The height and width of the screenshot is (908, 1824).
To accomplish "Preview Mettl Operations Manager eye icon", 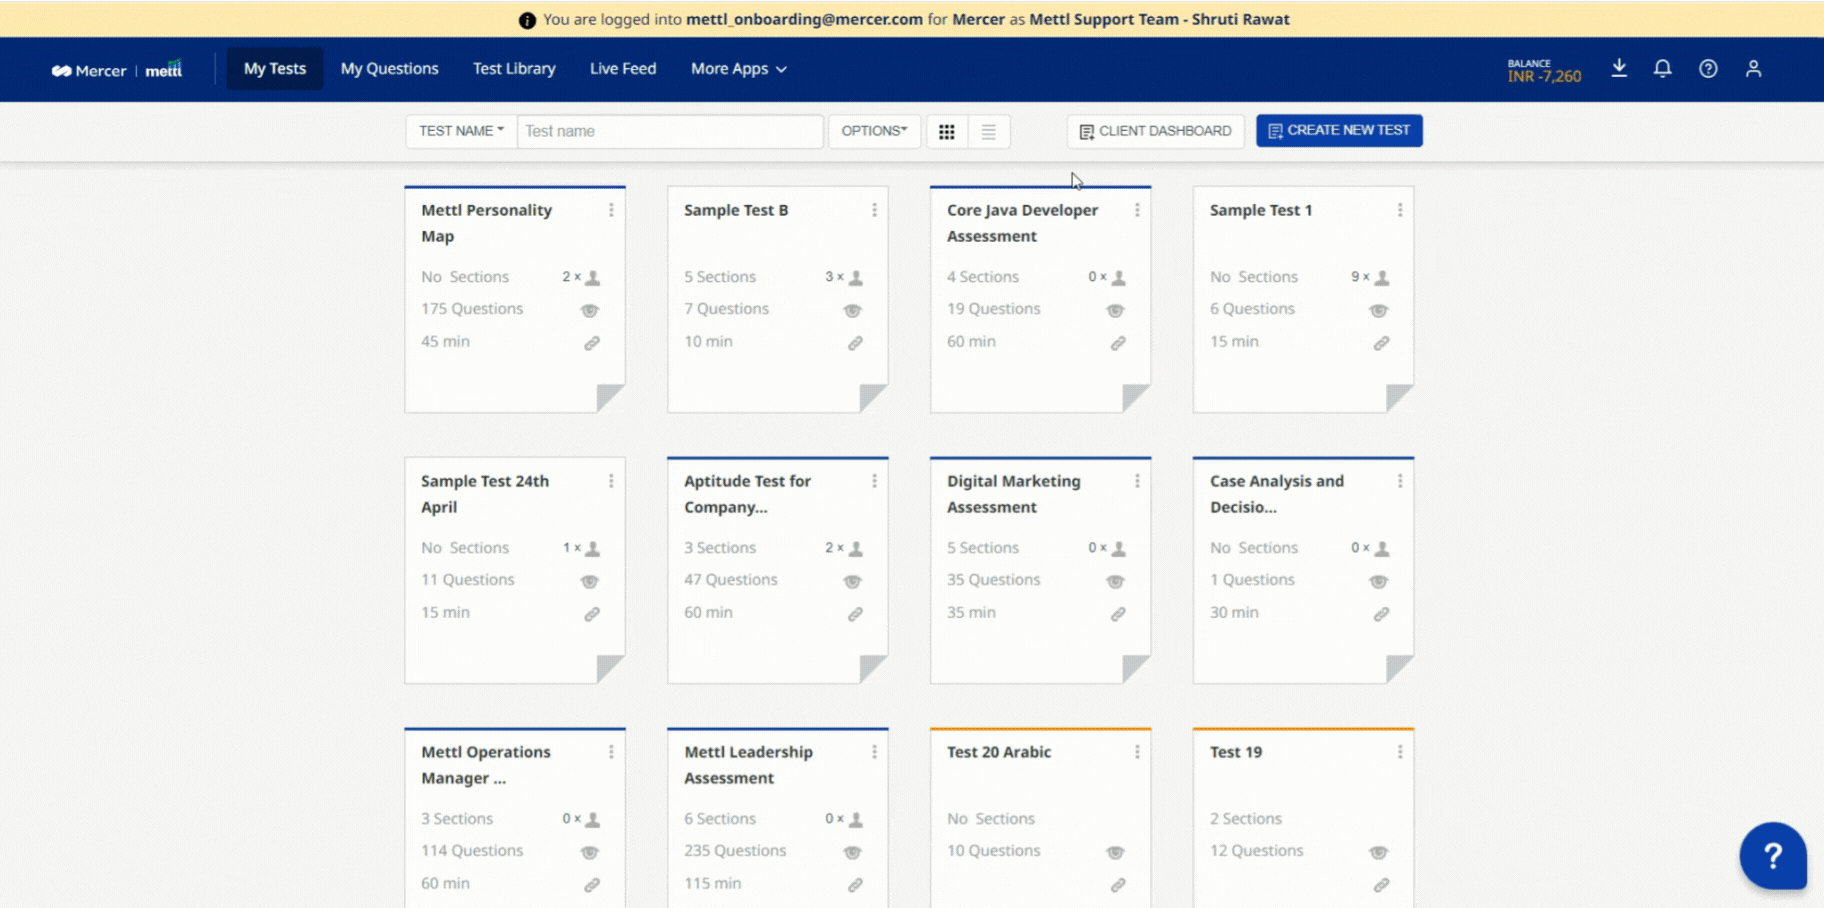I will tap(590, 852).
